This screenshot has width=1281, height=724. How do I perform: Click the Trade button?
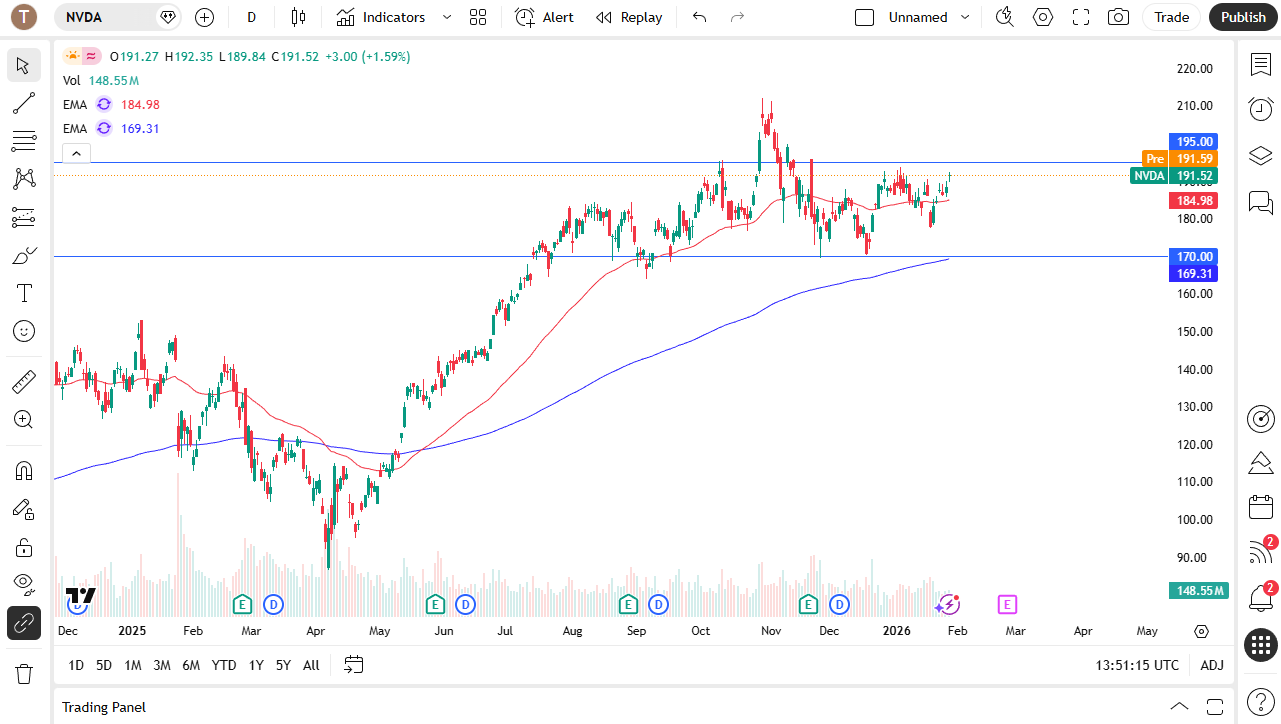(x=1171, y=17)
